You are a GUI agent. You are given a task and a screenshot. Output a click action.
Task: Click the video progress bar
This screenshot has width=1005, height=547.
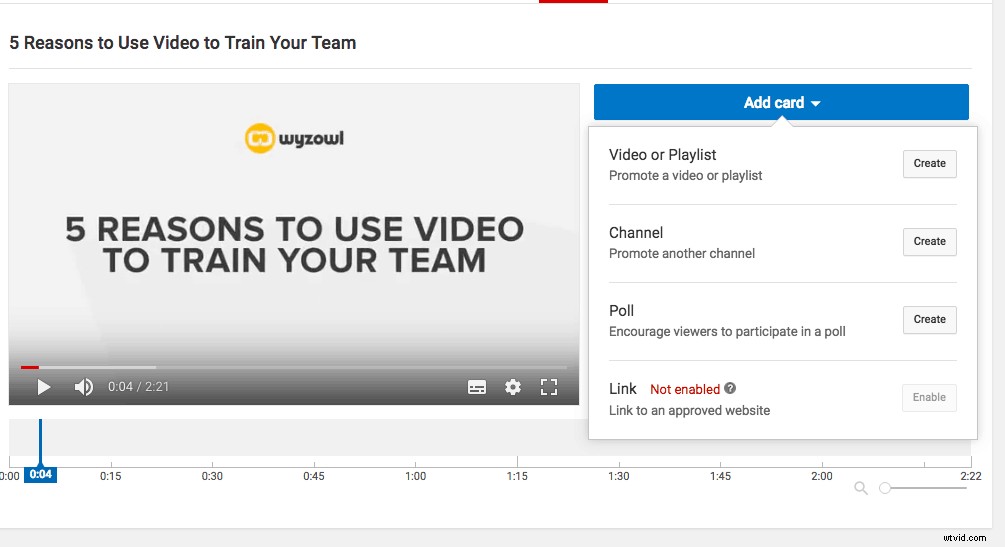pyautogui.click(x=294, y=367)
